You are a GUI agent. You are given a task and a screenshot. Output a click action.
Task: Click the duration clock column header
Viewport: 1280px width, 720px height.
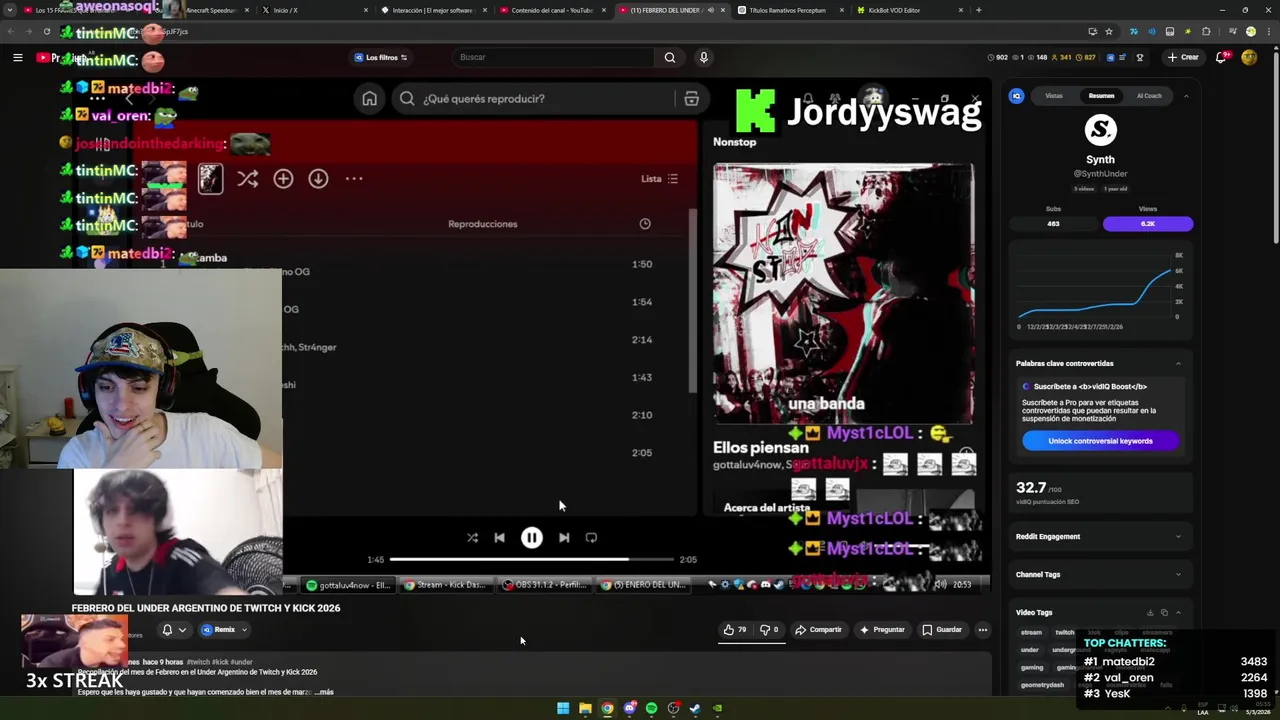tap(645, 224)
